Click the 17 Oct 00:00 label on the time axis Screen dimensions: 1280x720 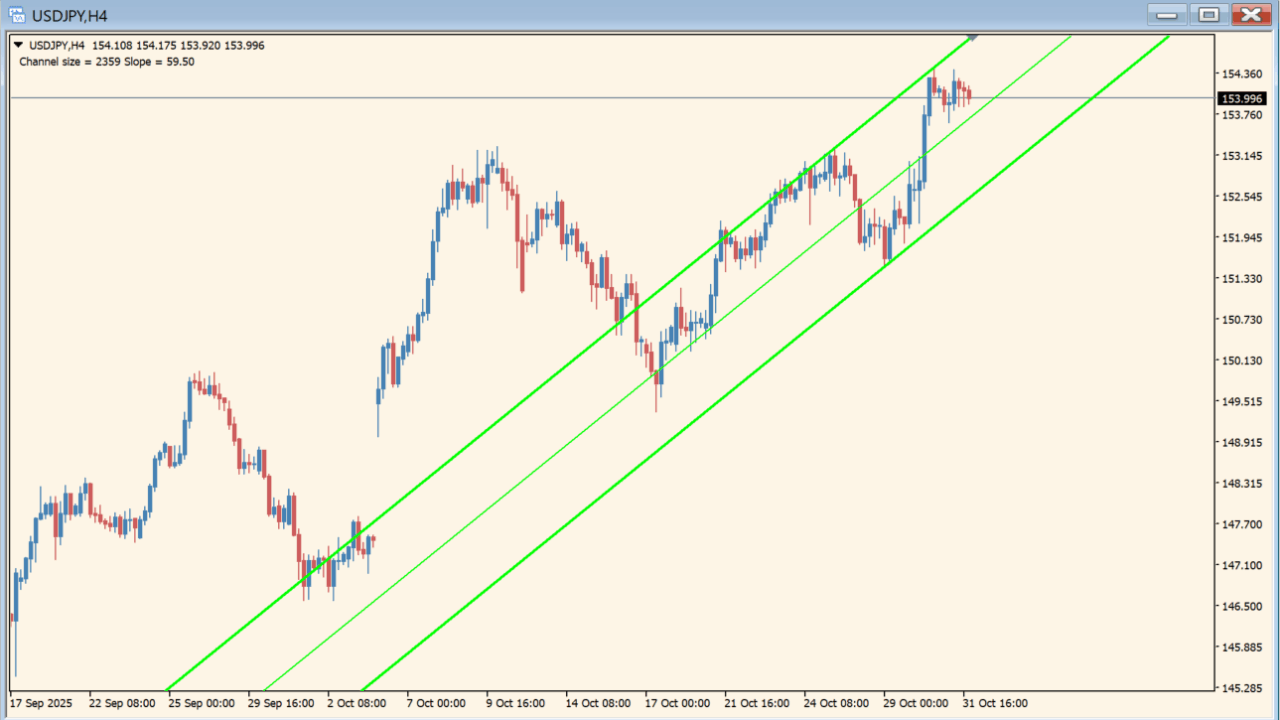point(677,703)
